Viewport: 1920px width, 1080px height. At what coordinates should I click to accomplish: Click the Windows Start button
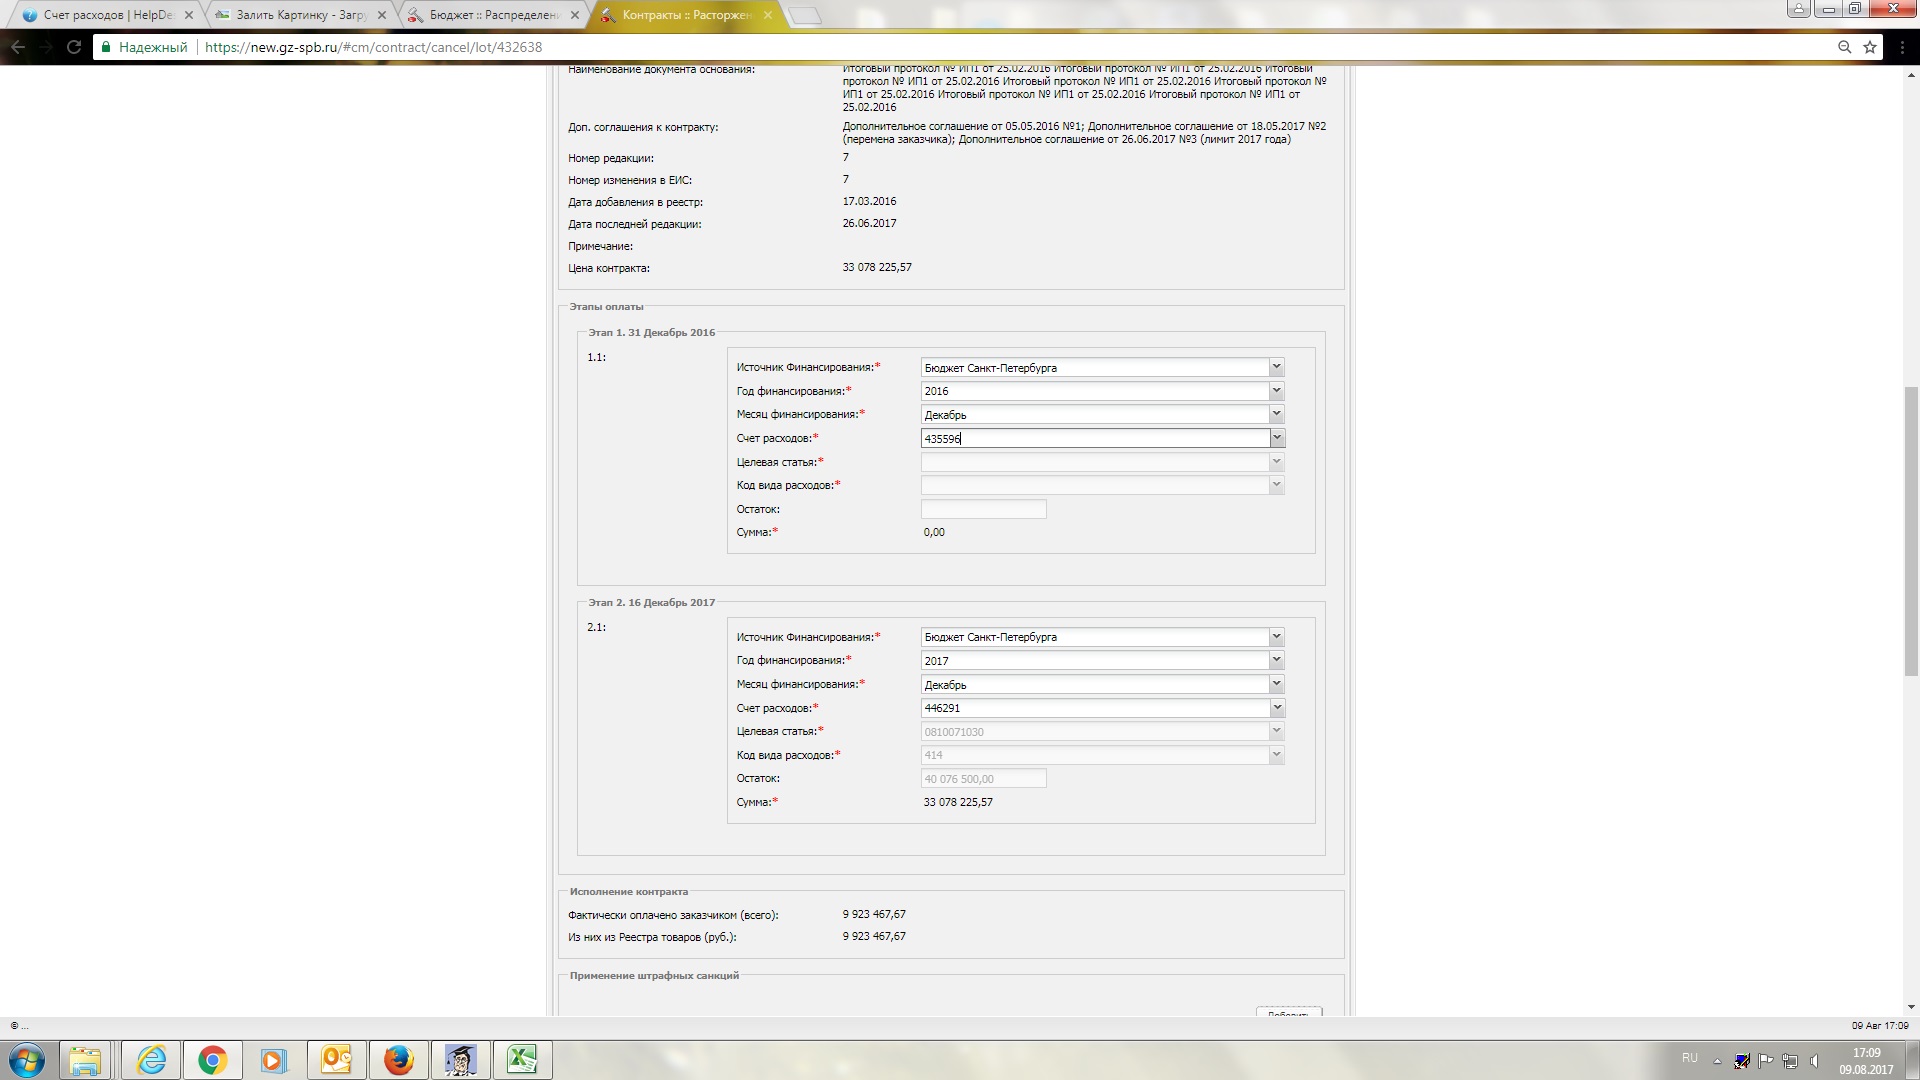(27, 1060)
